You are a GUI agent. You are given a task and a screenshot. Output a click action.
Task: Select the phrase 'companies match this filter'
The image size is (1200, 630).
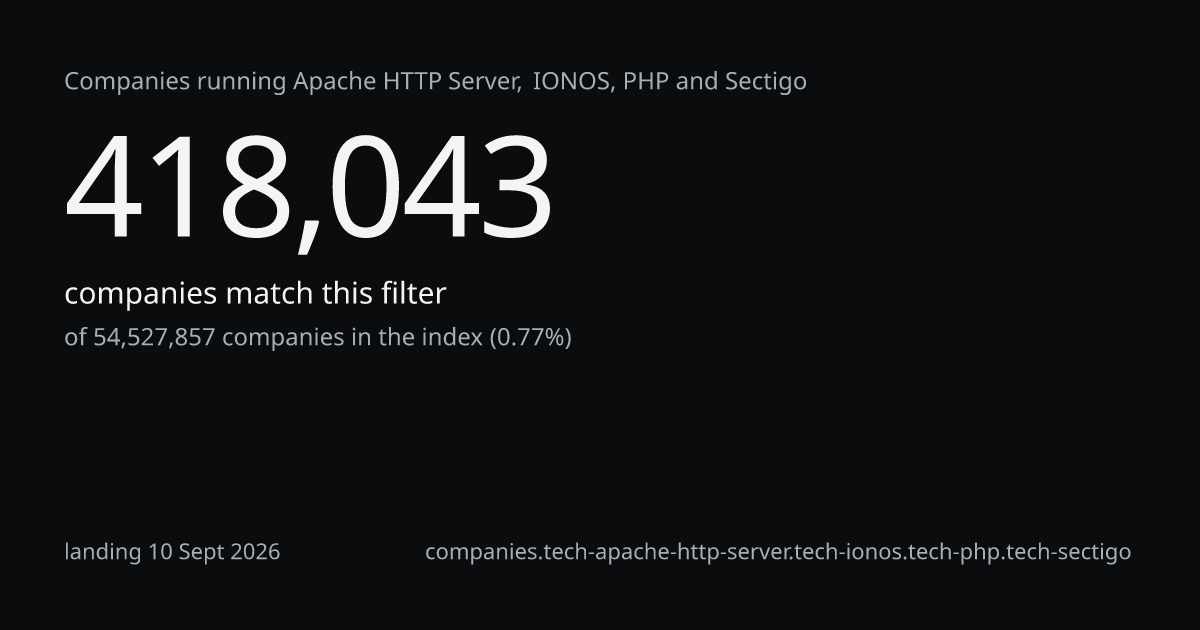[255, 294]
